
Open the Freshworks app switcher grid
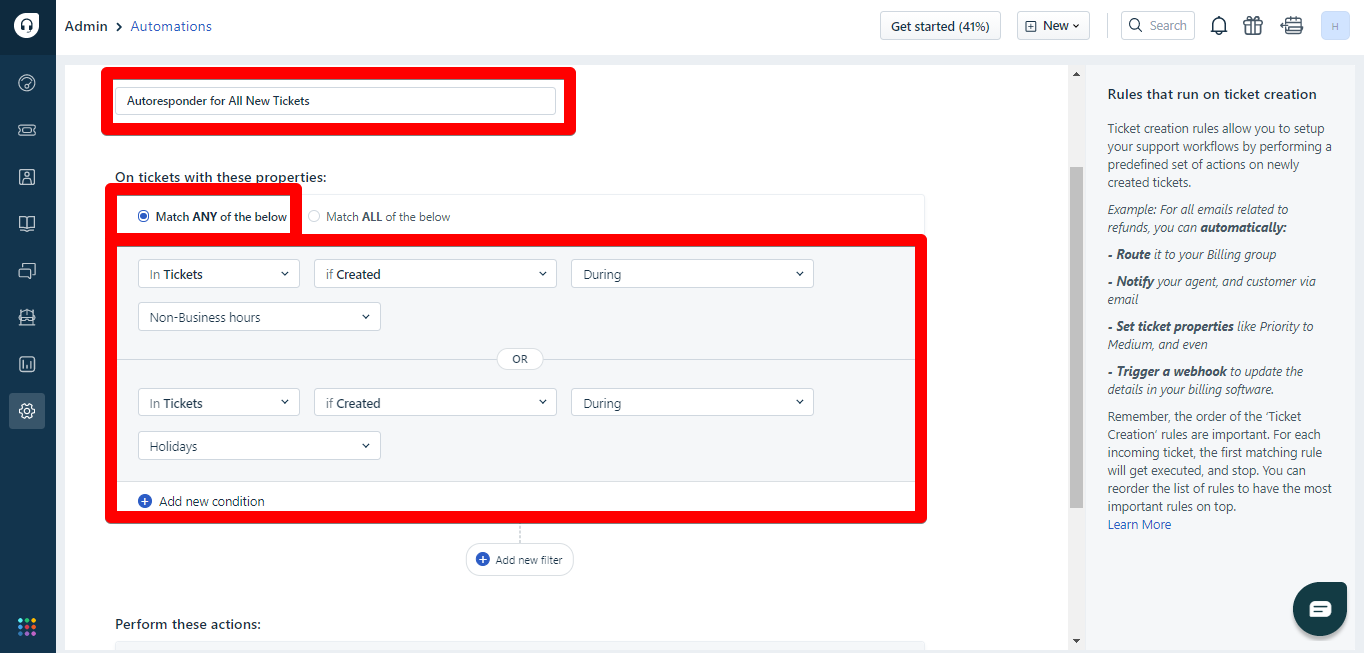[27, 627]
